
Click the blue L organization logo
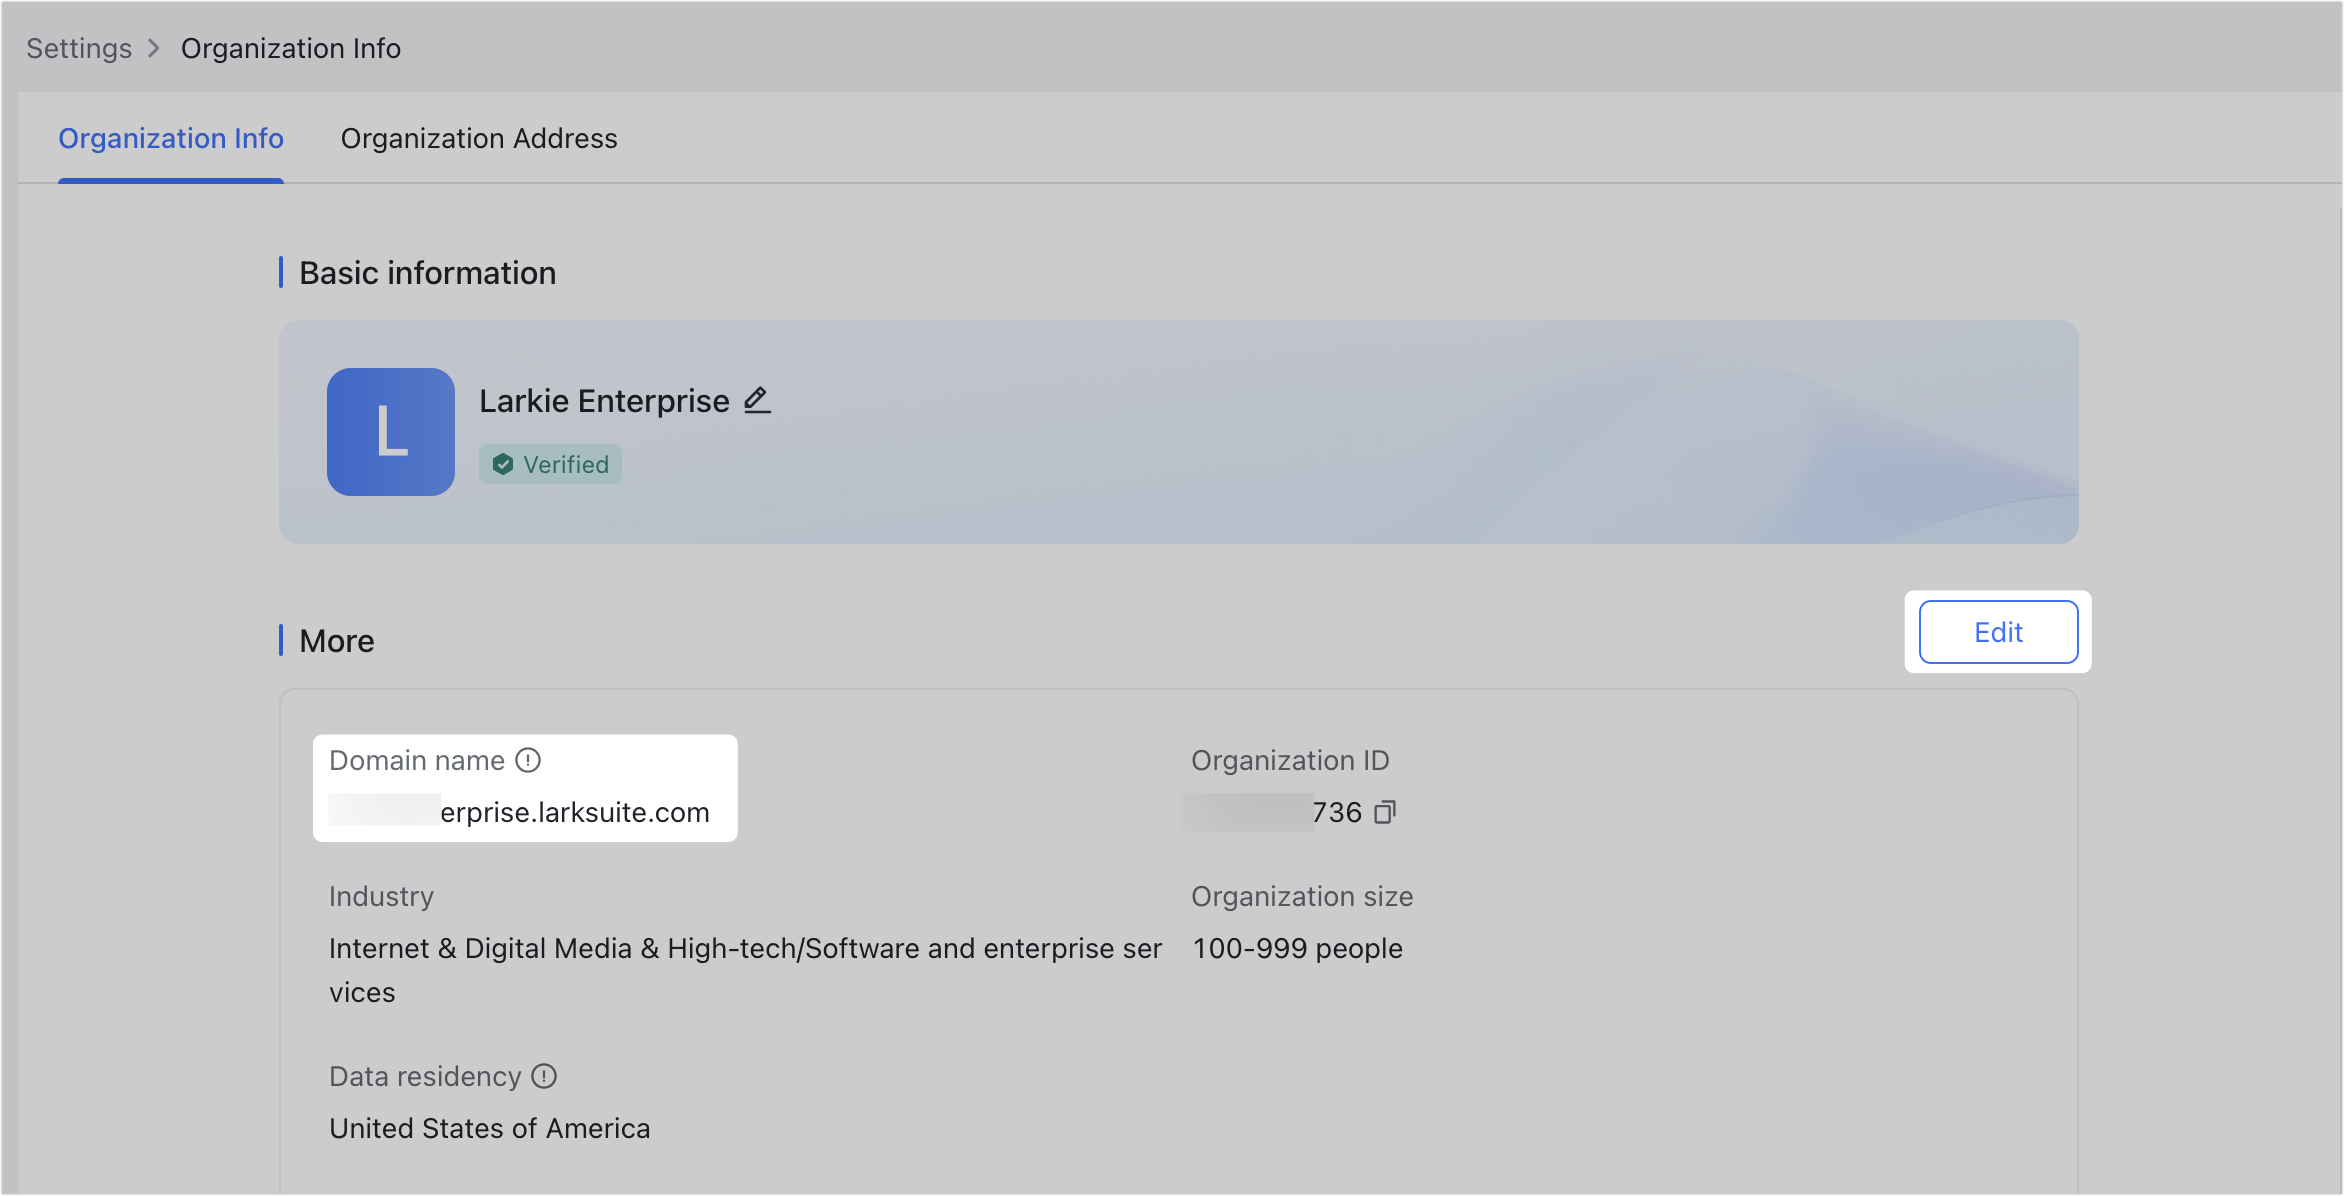point(391,432)
